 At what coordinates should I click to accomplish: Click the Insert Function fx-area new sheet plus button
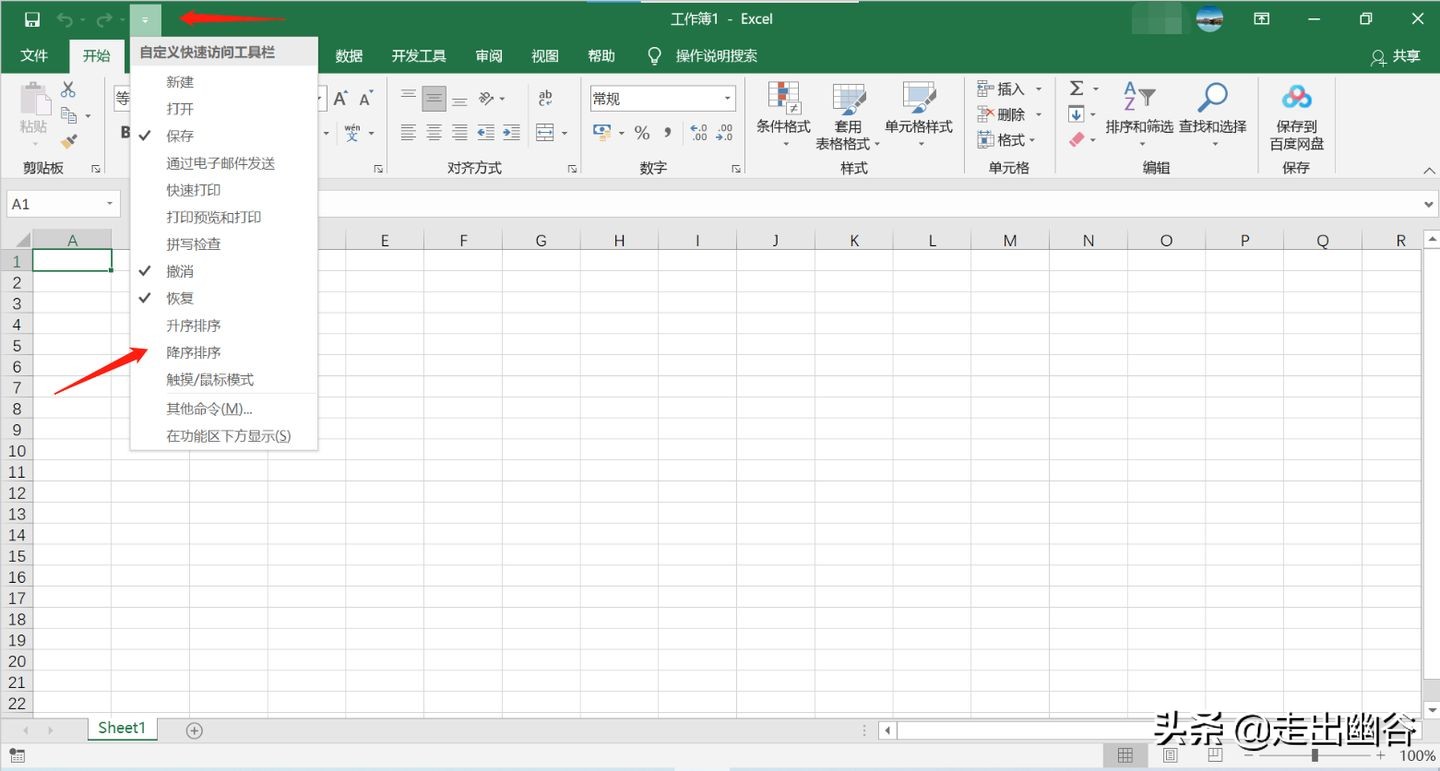click(195, 730)
